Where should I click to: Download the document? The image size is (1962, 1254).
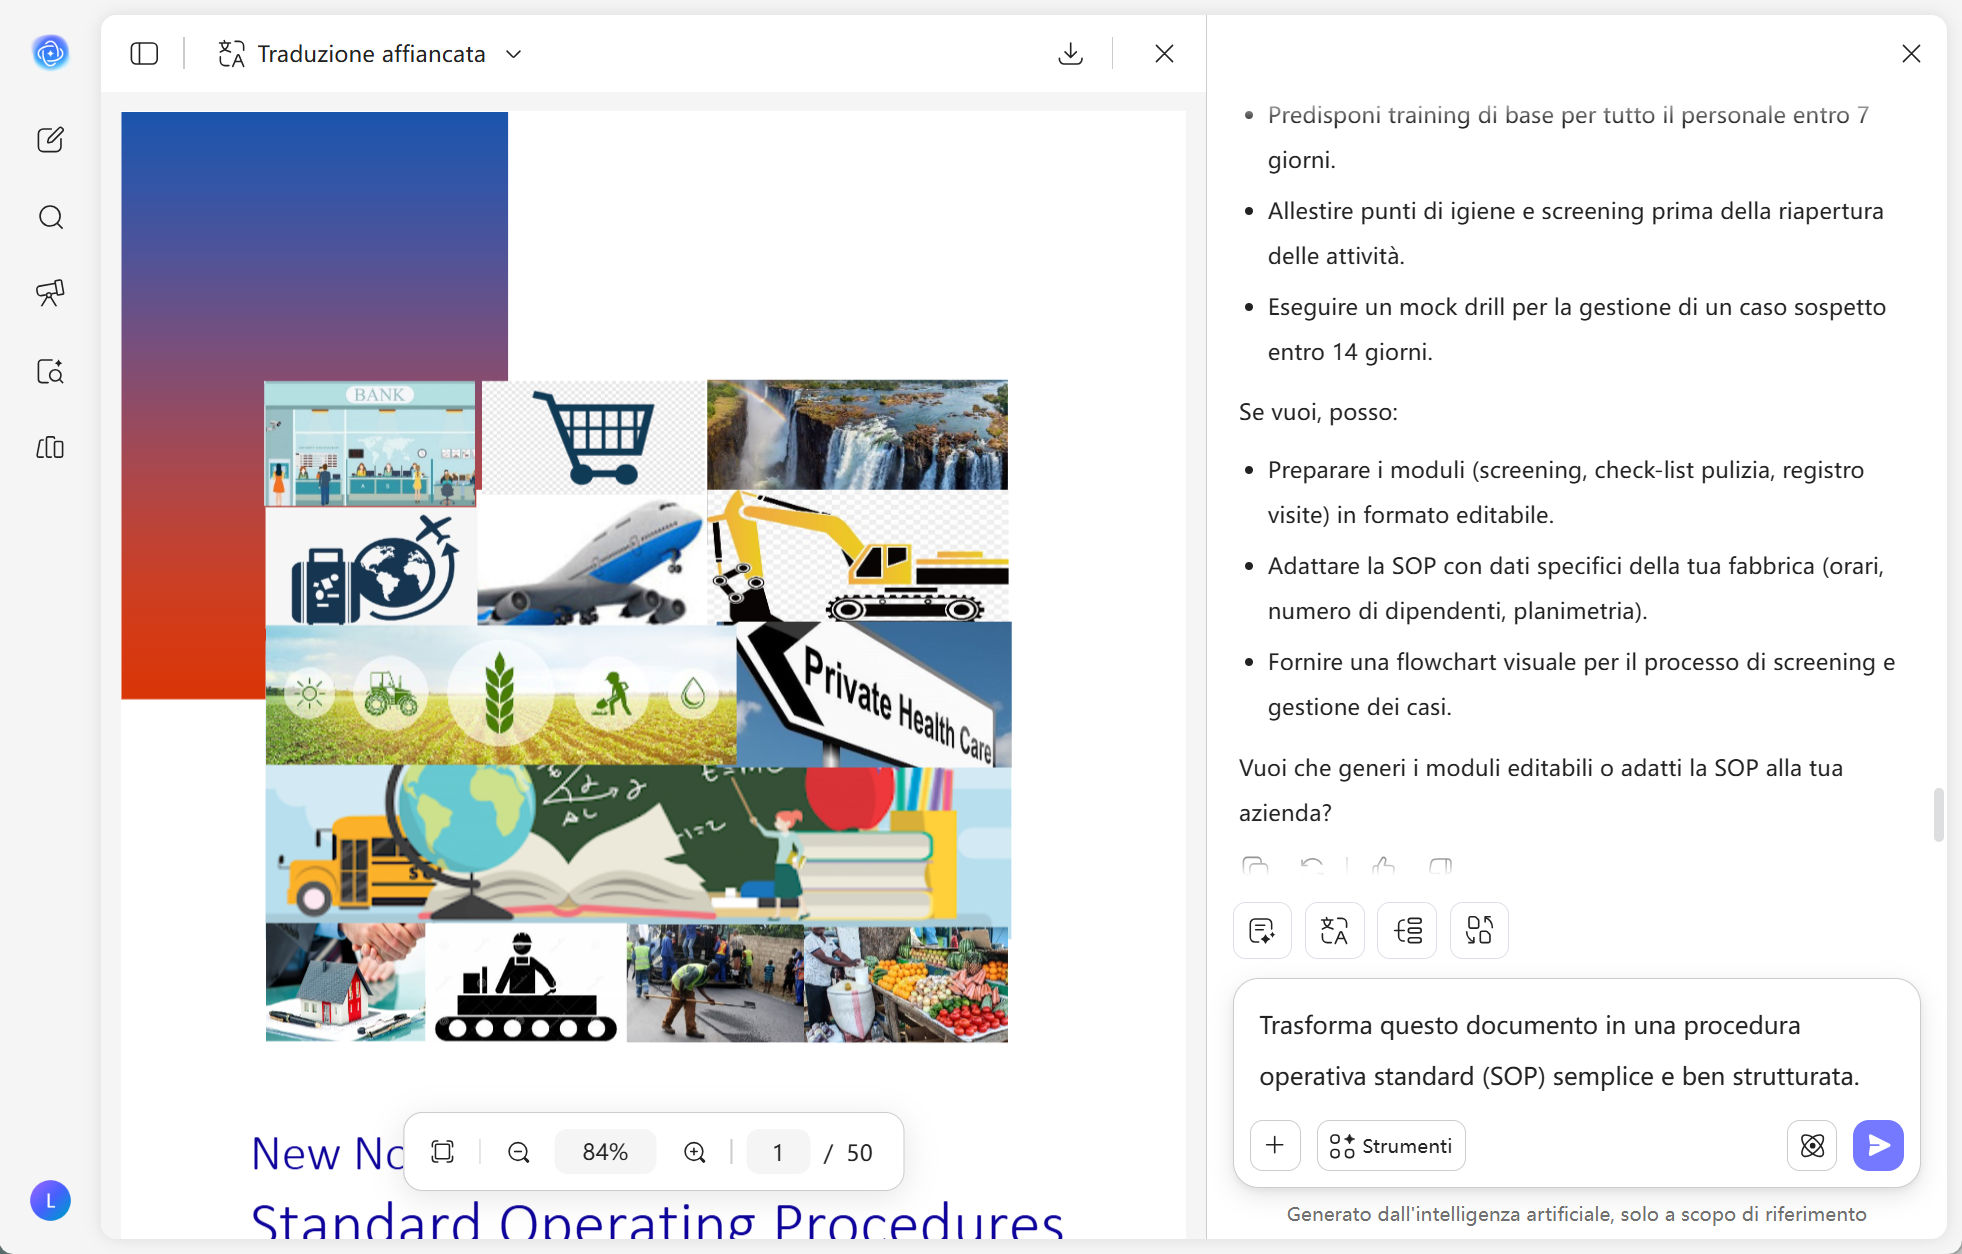point(1070,54)
